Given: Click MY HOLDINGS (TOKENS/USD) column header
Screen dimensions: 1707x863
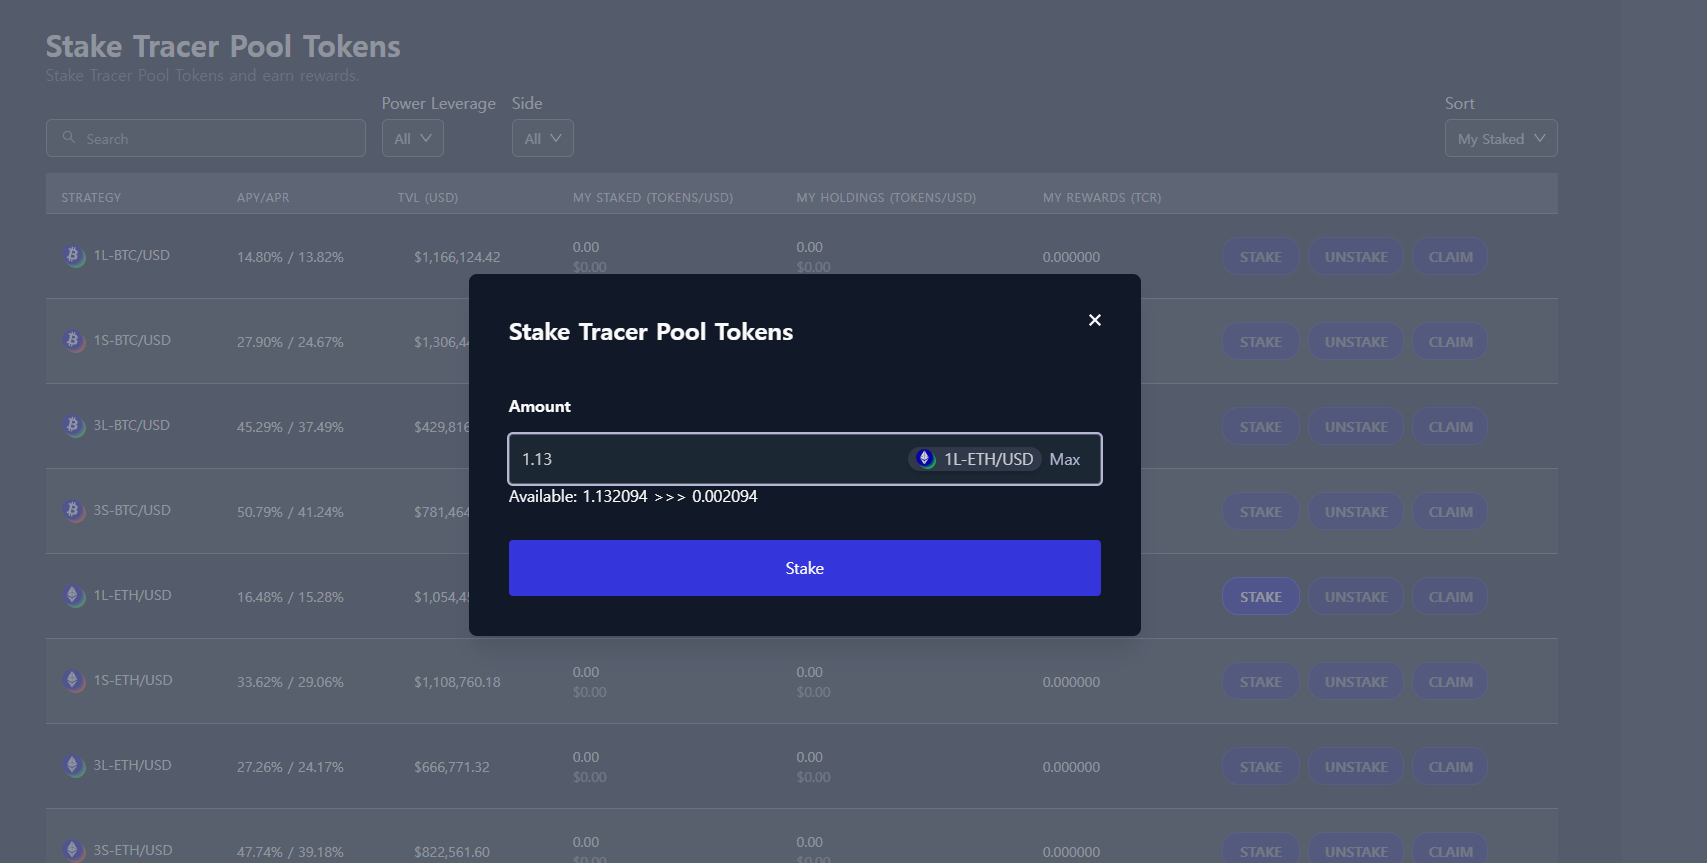Looking at the screenshot, I should [x=886, y=198].
